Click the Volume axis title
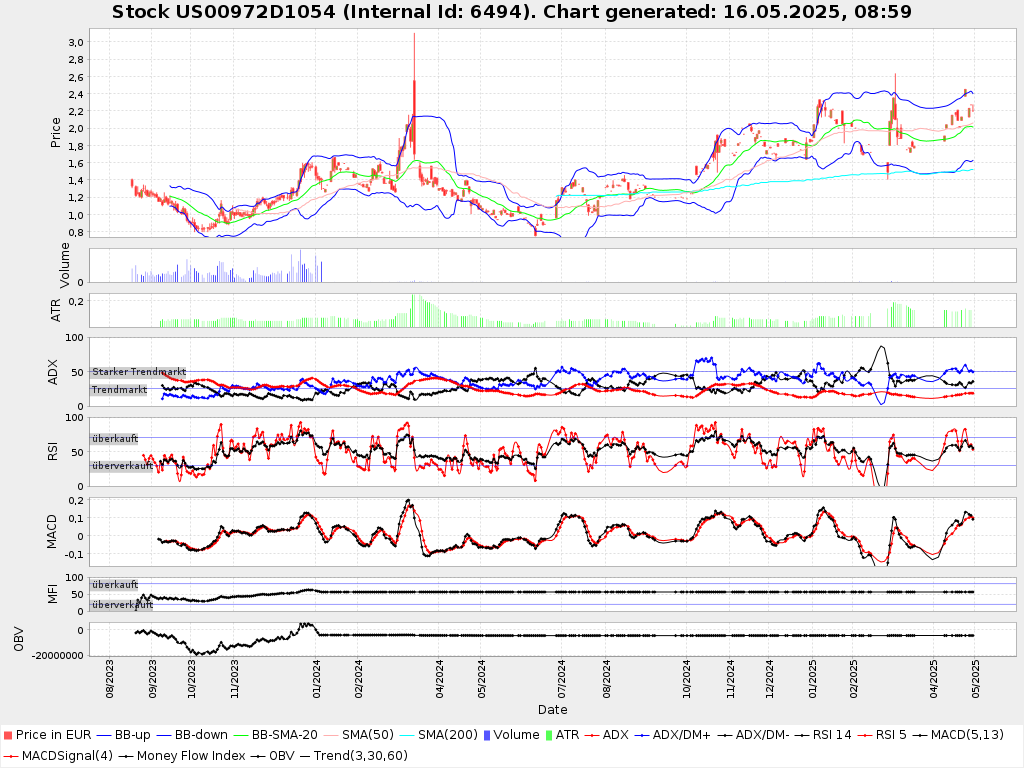Screen dimensions: 1024x768 click(x=65, y=265)
